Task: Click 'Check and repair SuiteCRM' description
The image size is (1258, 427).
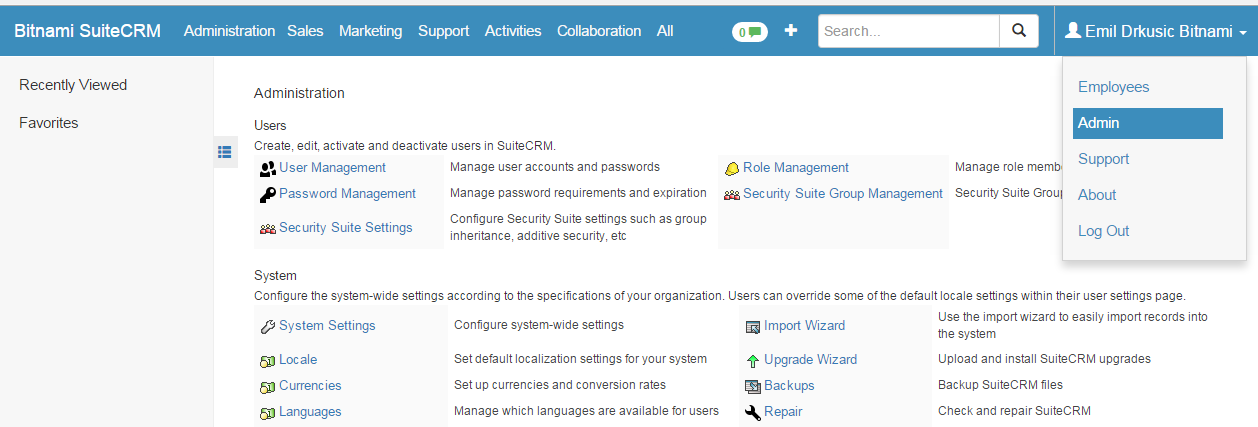Action: point(1014,411)
